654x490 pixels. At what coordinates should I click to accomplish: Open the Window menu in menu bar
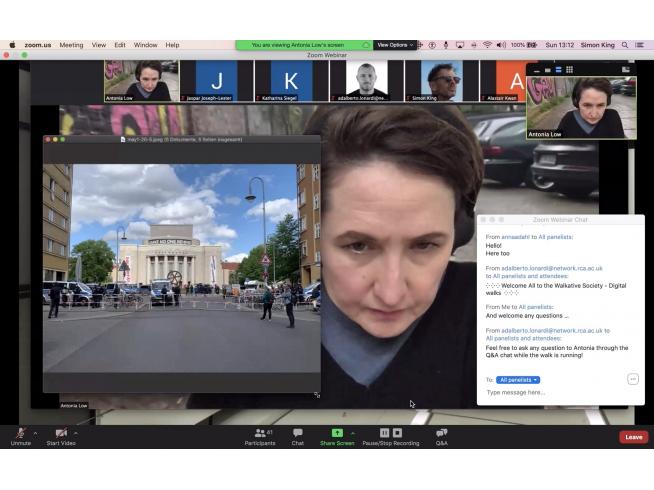point(145,45)
